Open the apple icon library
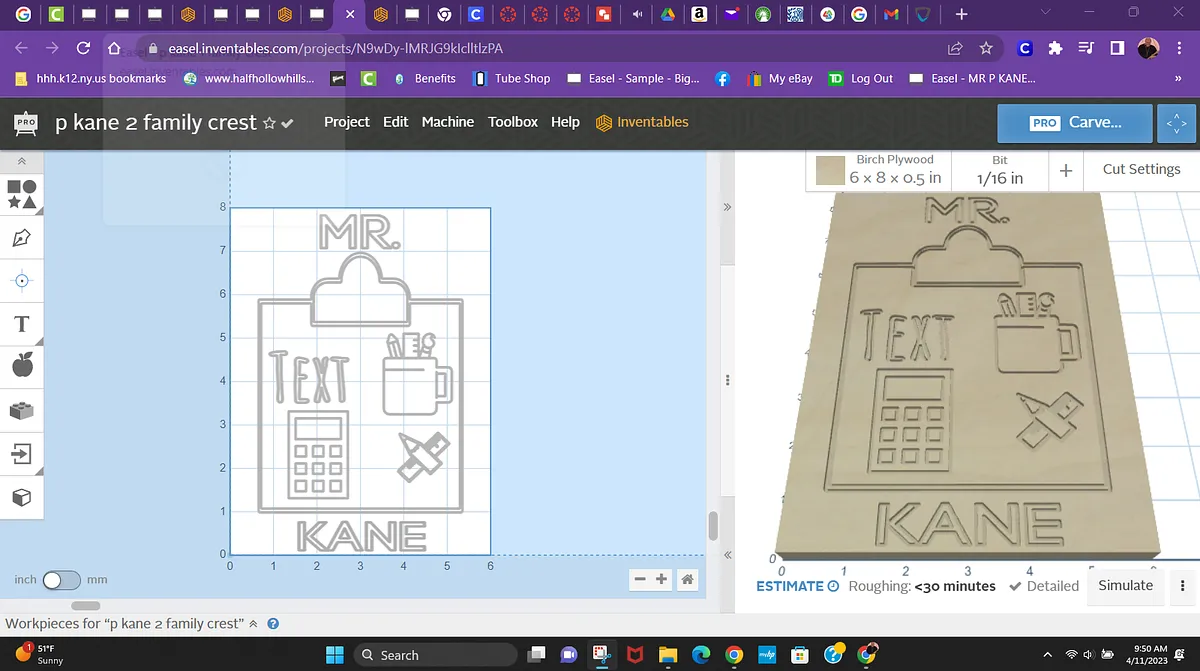 click(x=22, y=367)
